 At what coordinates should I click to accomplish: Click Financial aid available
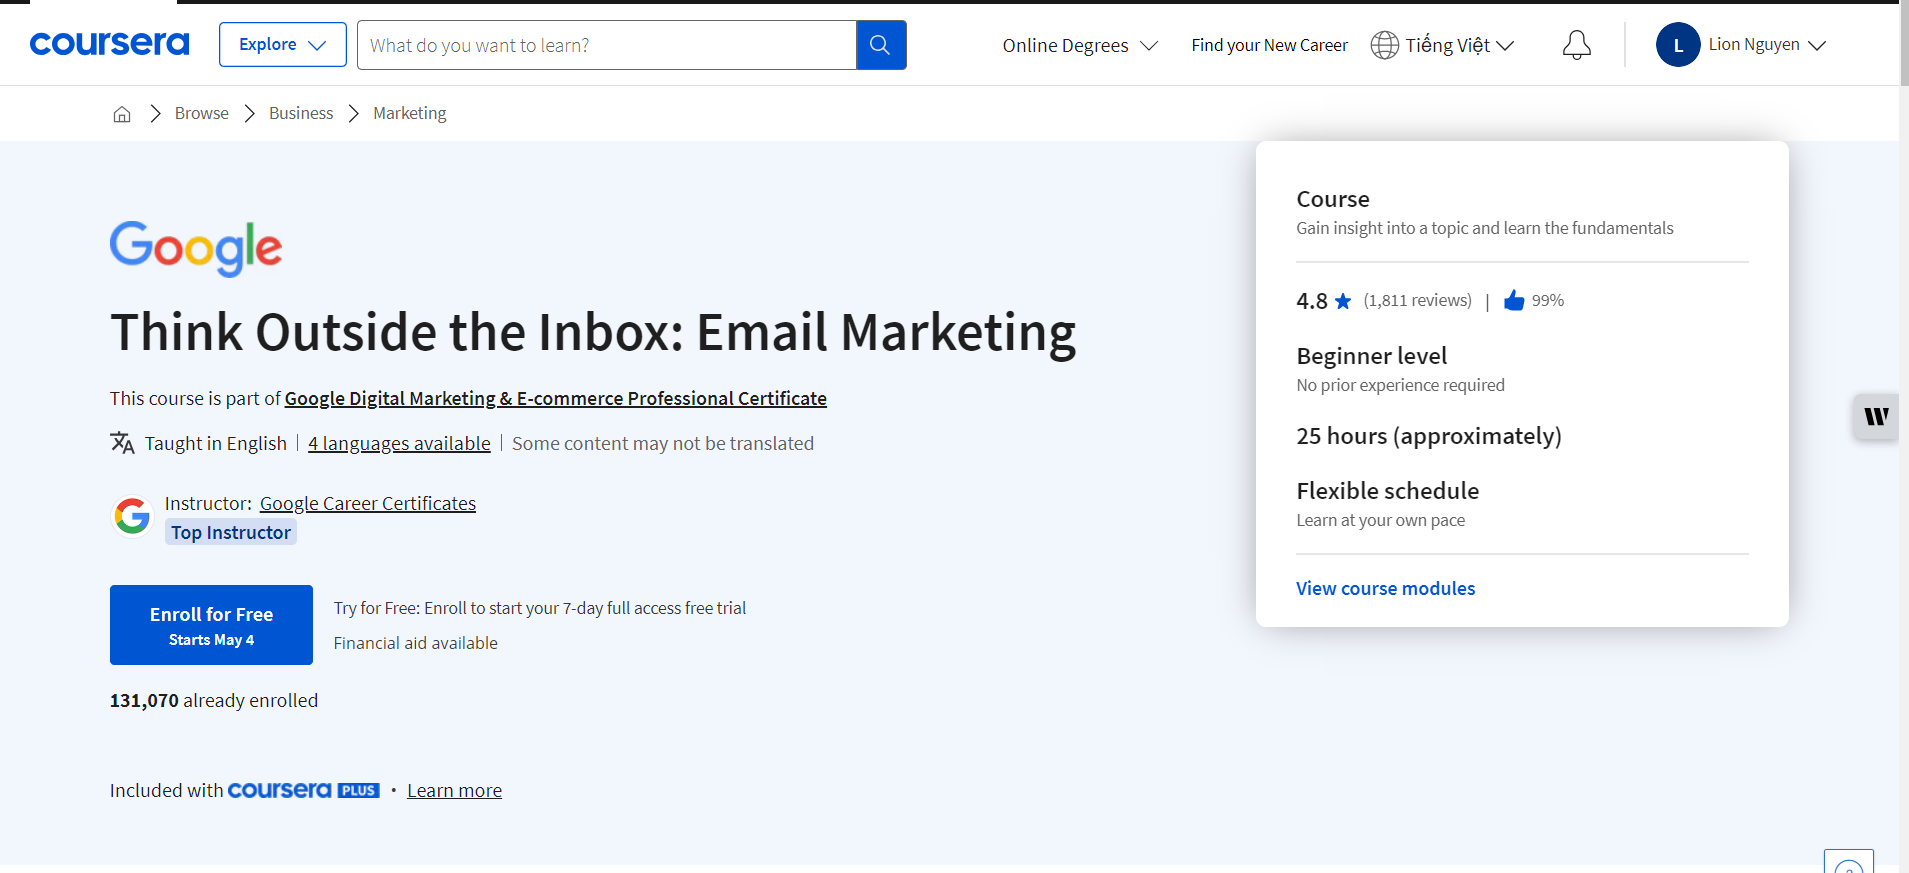[x=415, y=643]
